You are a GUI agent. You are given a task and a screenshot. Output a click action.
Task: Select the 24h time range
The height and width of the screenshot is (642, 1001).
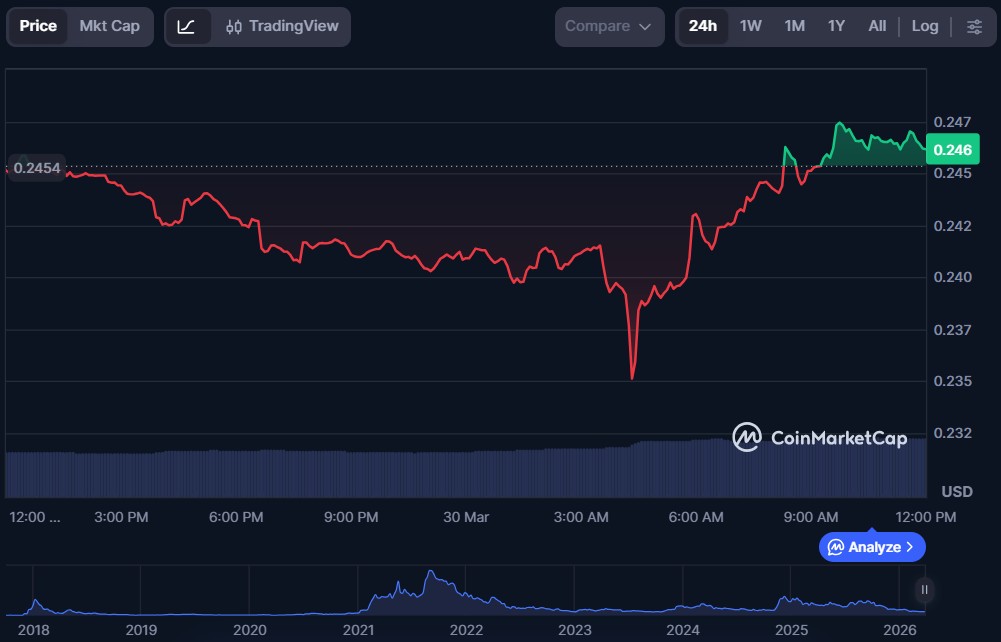pos(703,26)
